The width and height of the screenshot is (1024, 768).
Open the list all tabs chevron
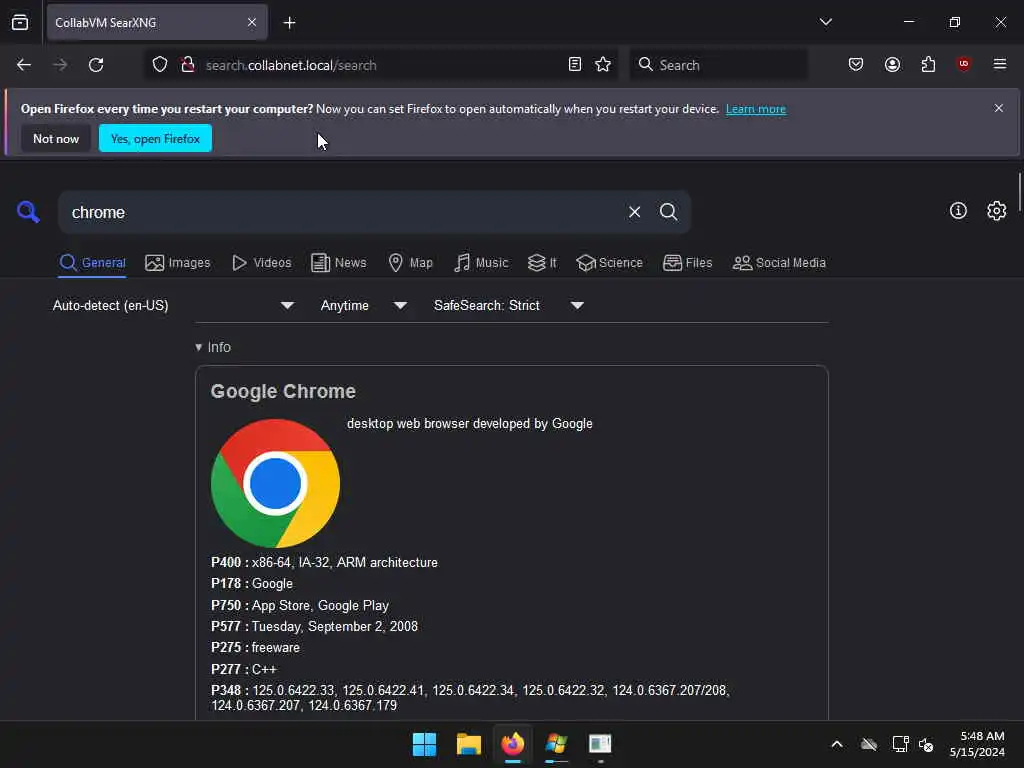click(x=825, y=22)
